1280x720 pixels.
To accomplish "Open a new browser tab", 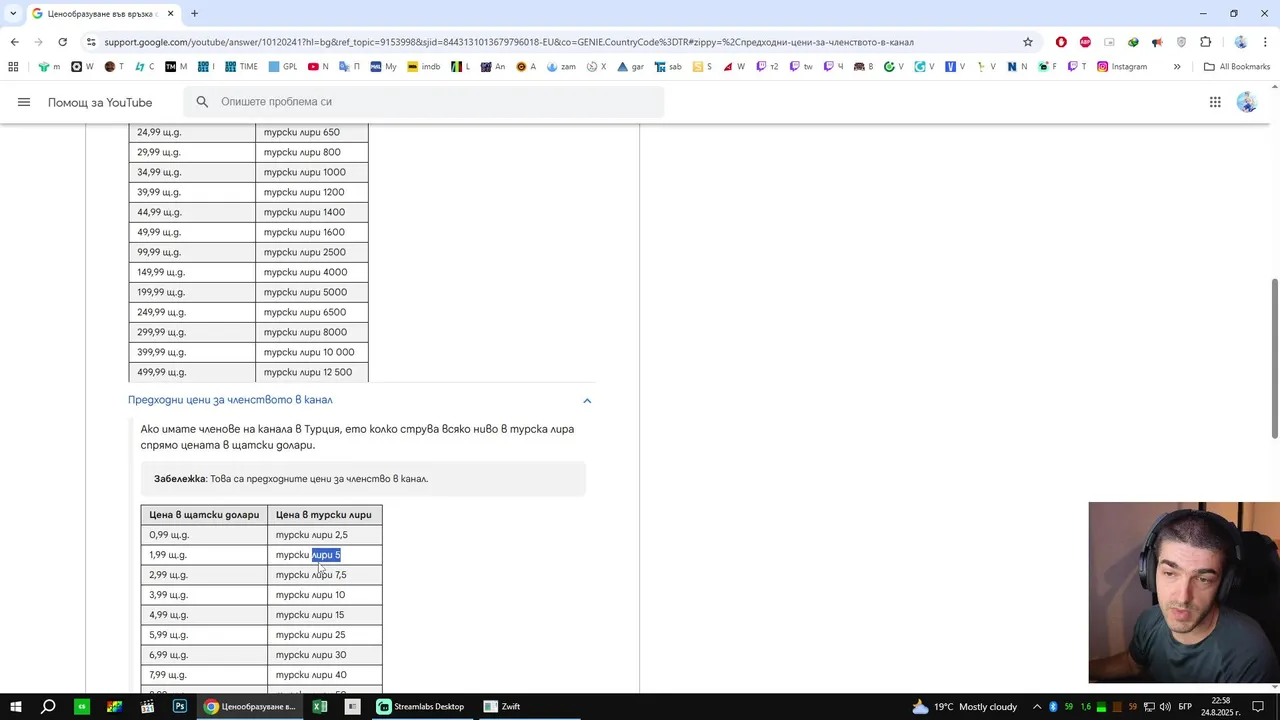I will point(194,13).
